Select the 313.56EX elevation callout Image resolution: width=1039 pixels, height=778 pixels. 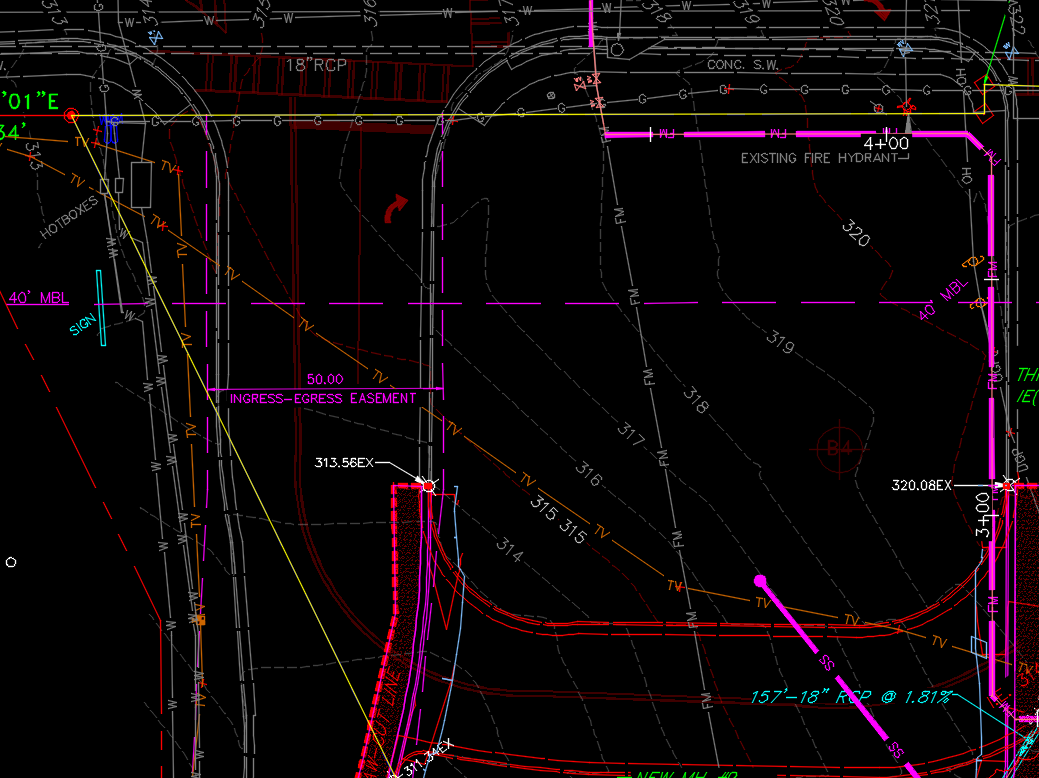(x=345, y=463)
